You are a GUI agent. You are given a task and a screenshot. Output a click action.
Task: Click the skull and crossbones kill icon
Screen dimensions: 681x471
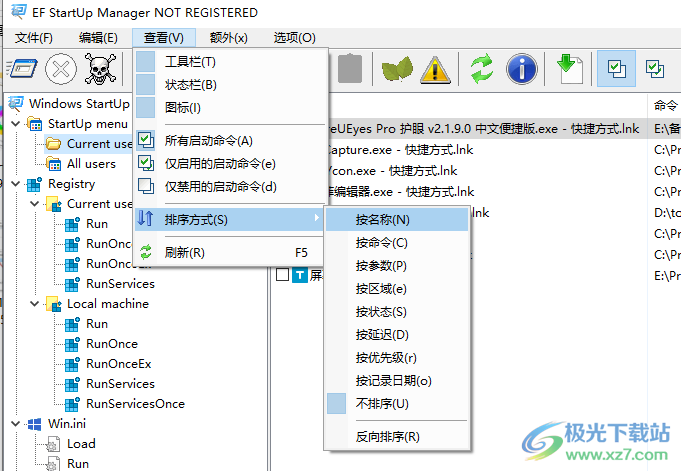(100, 69)
